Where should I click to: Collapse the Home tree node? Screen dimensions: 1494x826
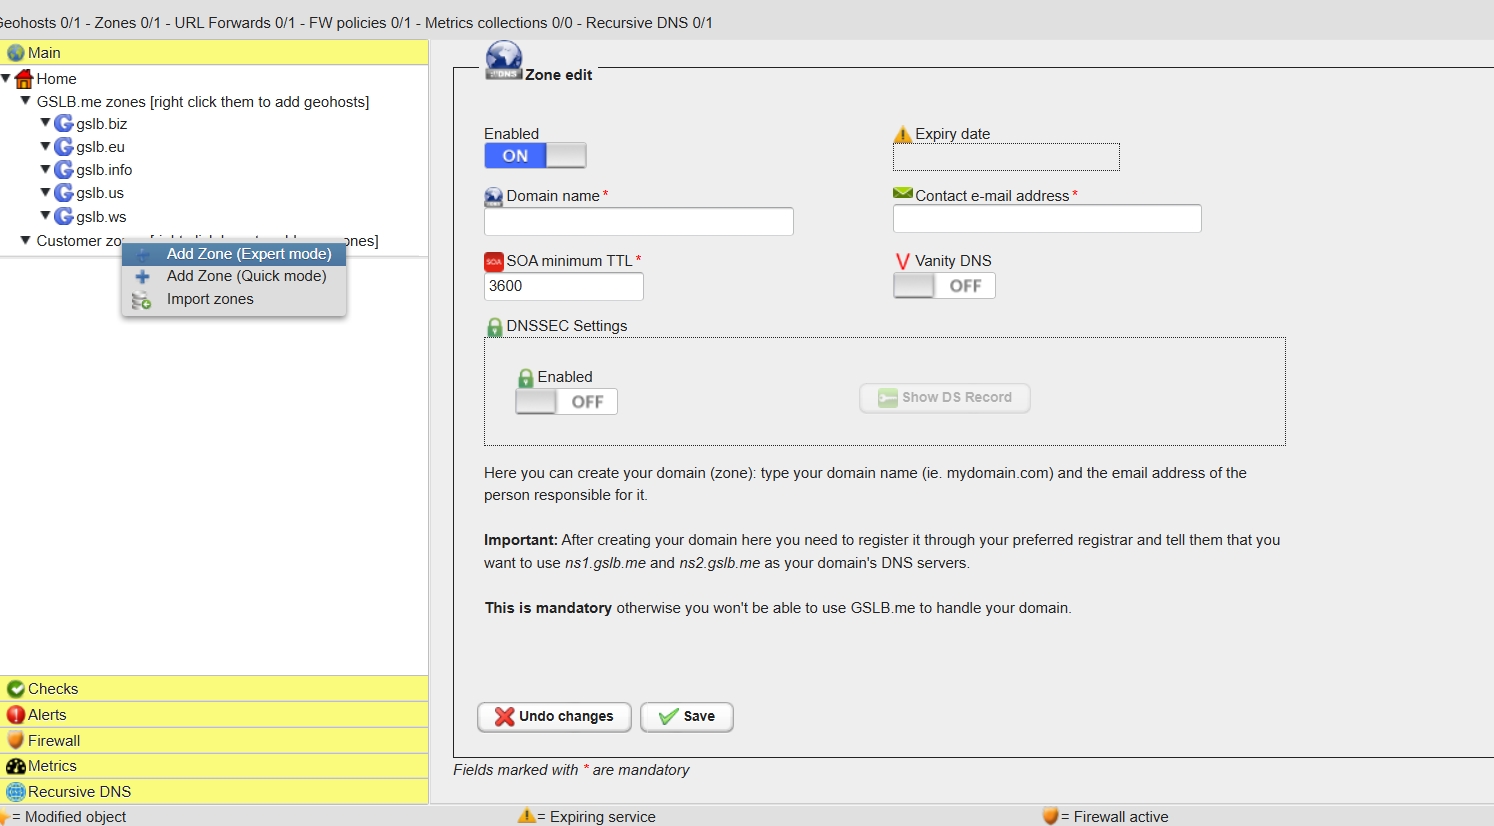click(x=6, y=78)
